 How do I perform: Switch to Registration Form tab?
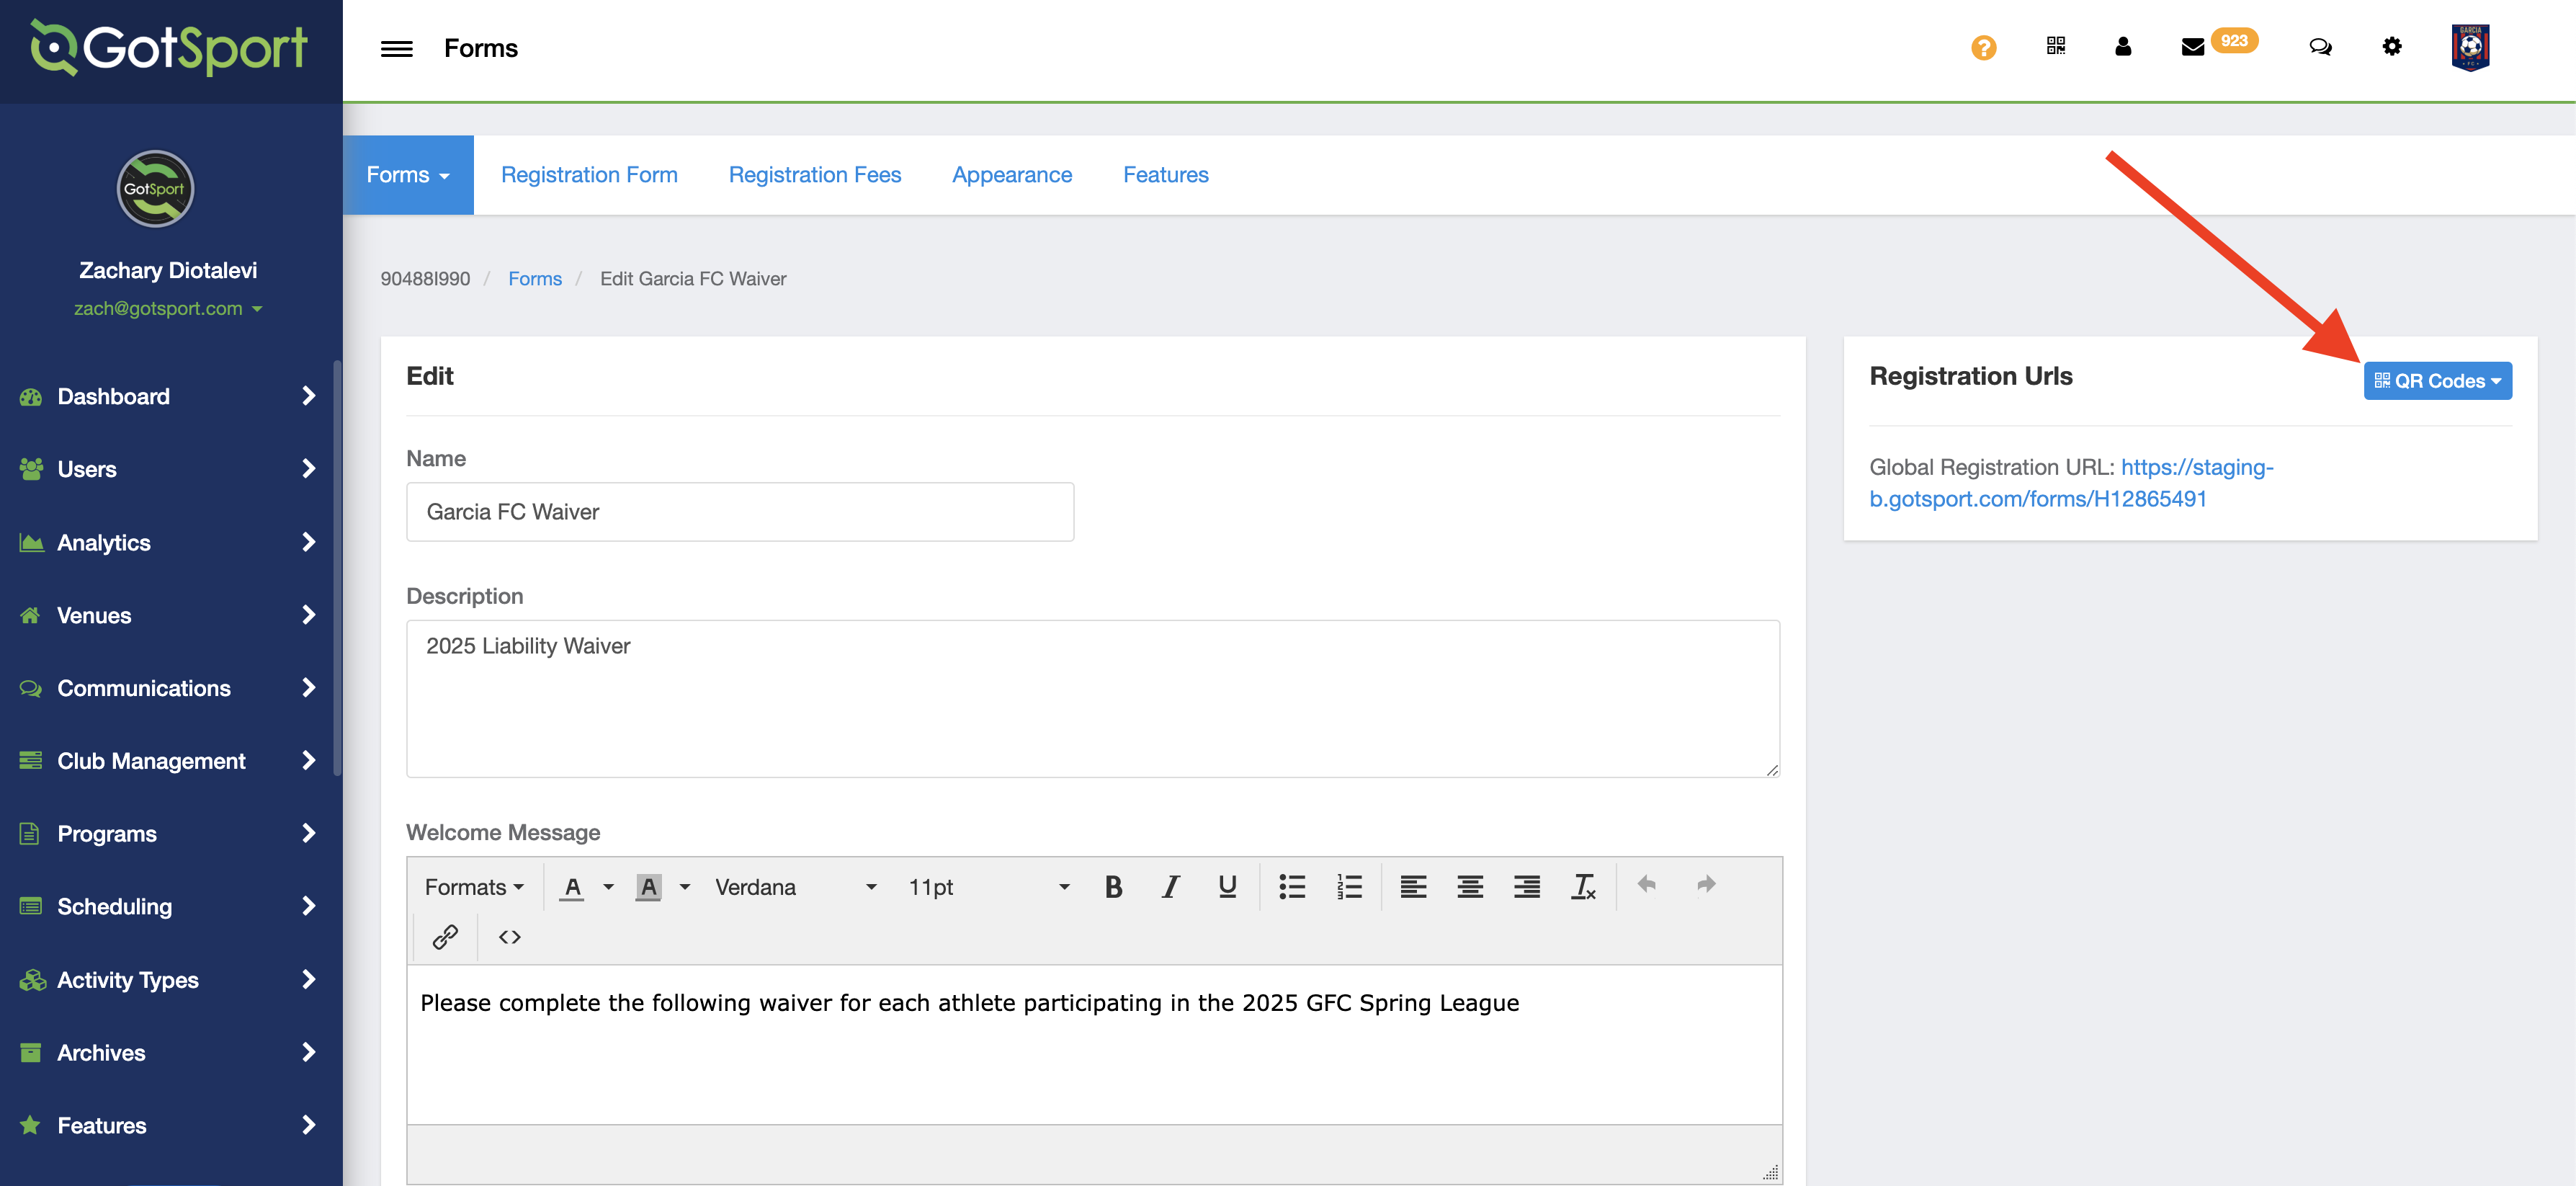pos(589,175)
